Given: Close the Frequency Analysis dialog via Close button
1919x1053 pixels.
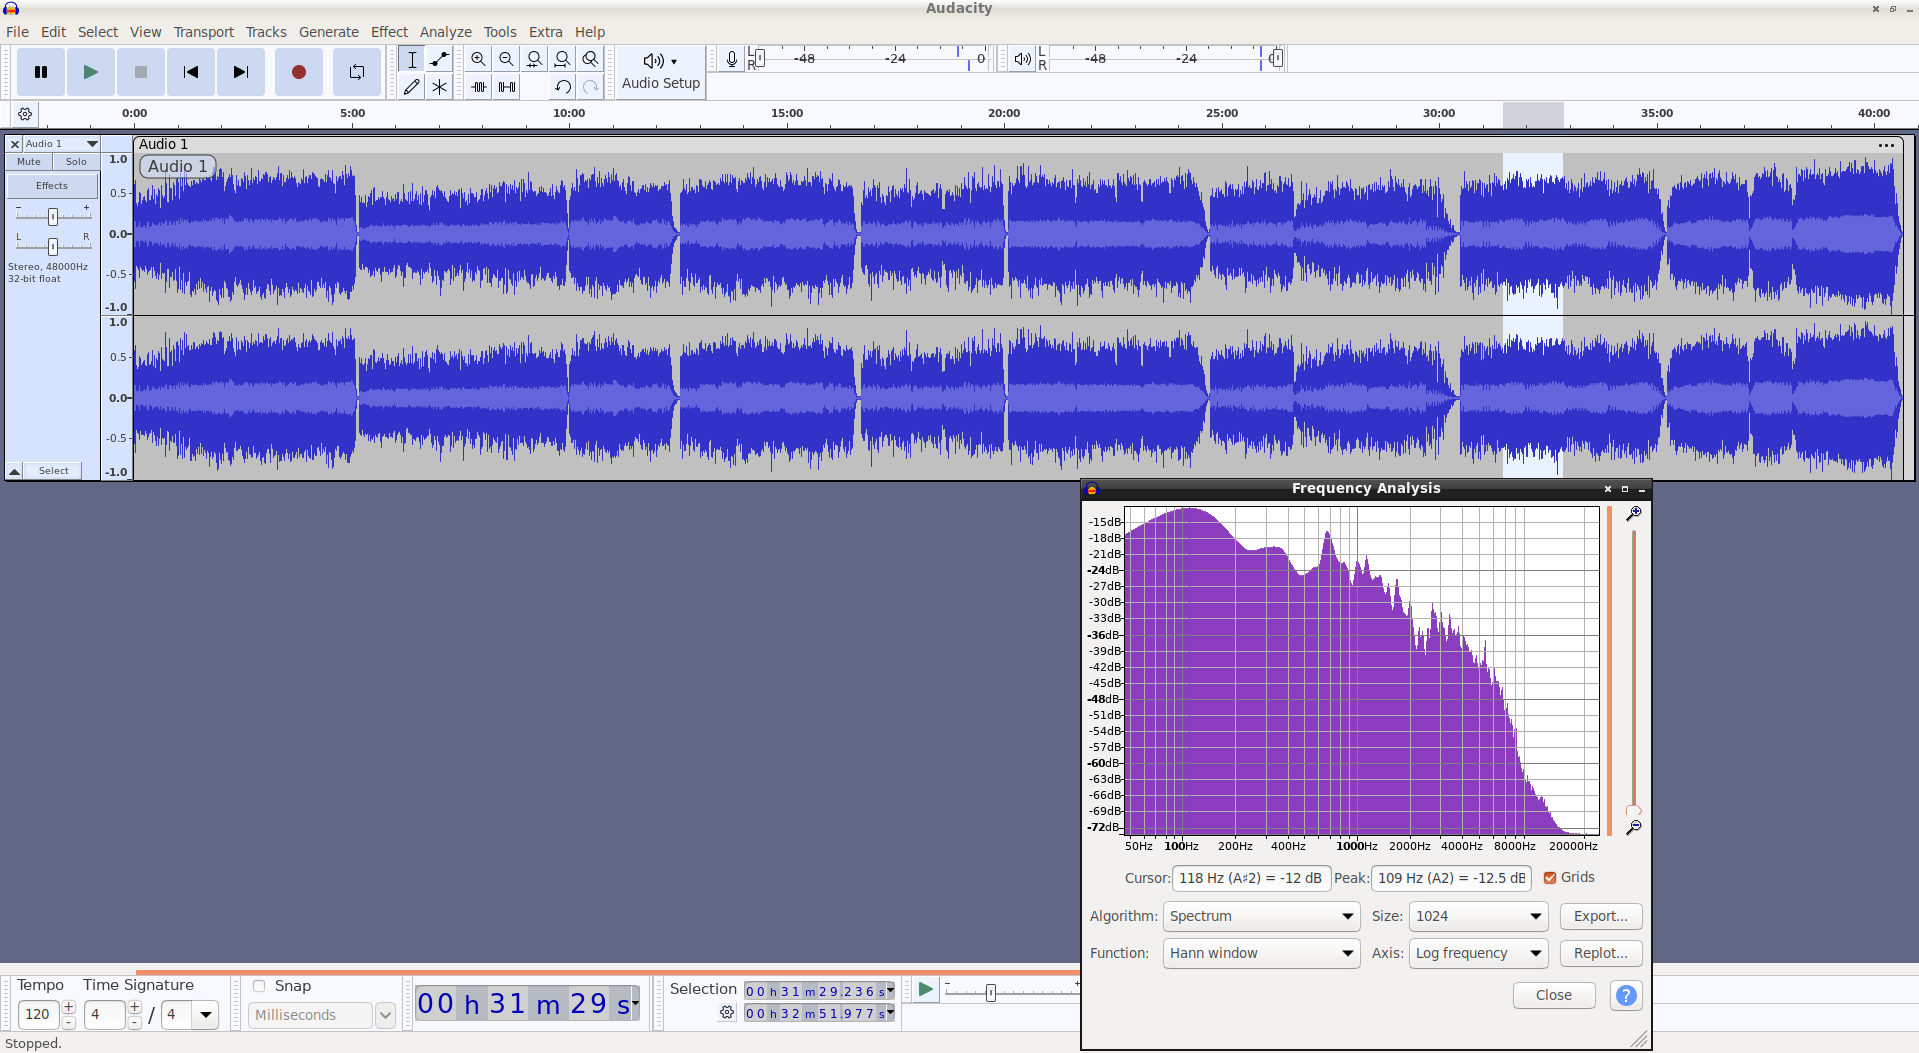Looking at the screenshot, I should (1554, 995).
